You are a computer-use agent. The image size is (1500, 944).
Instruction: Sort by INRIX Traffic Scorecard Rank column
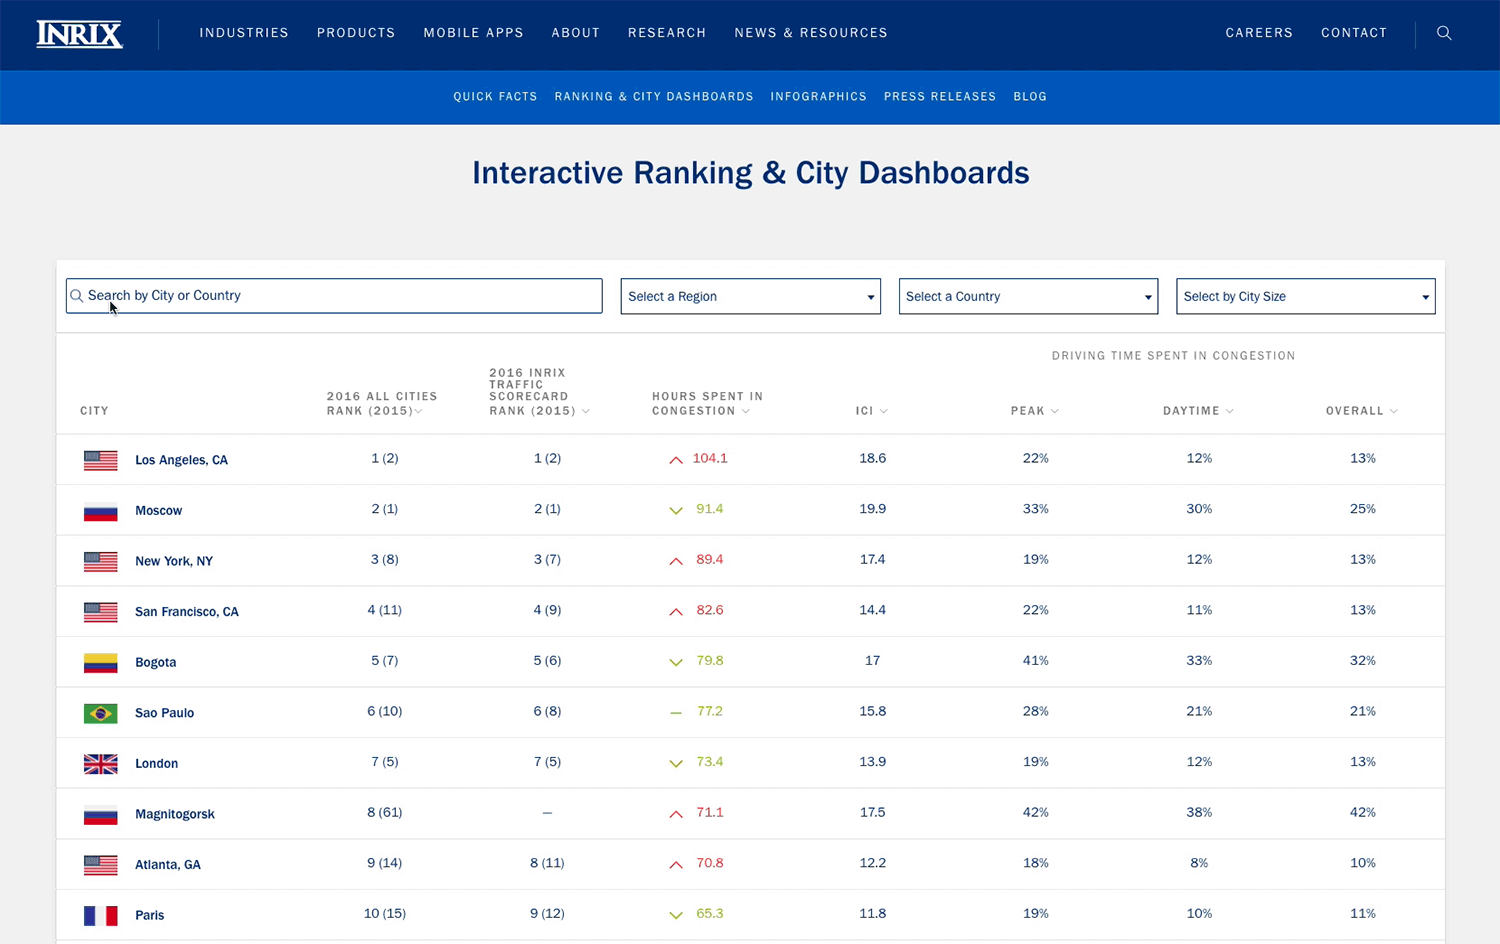click(539, 391)
